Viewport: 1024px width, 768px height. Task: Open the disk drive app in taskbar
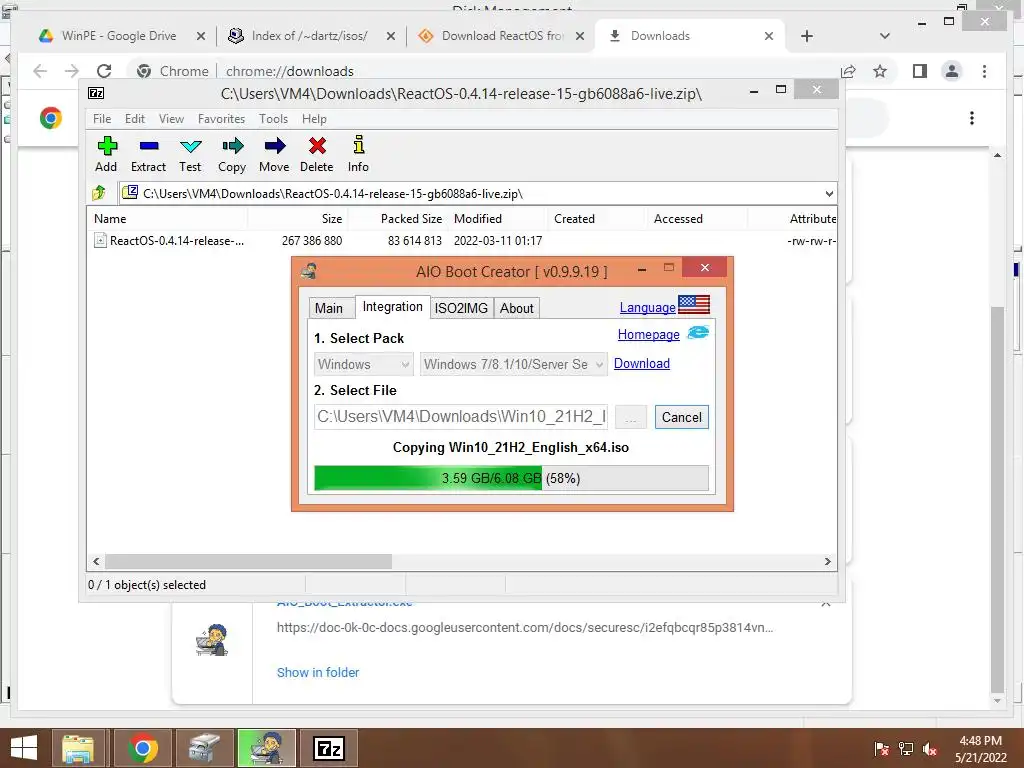pos(205,748)
